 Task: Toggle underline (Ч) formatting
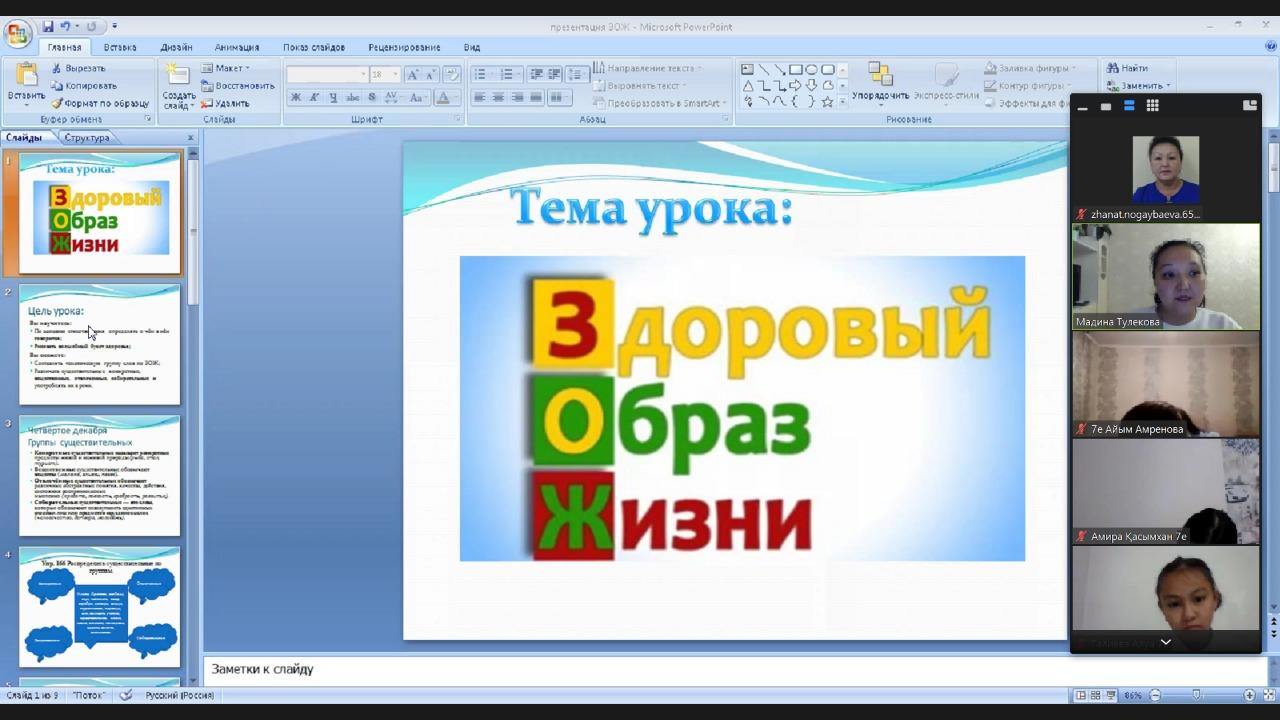coord(333,98)
